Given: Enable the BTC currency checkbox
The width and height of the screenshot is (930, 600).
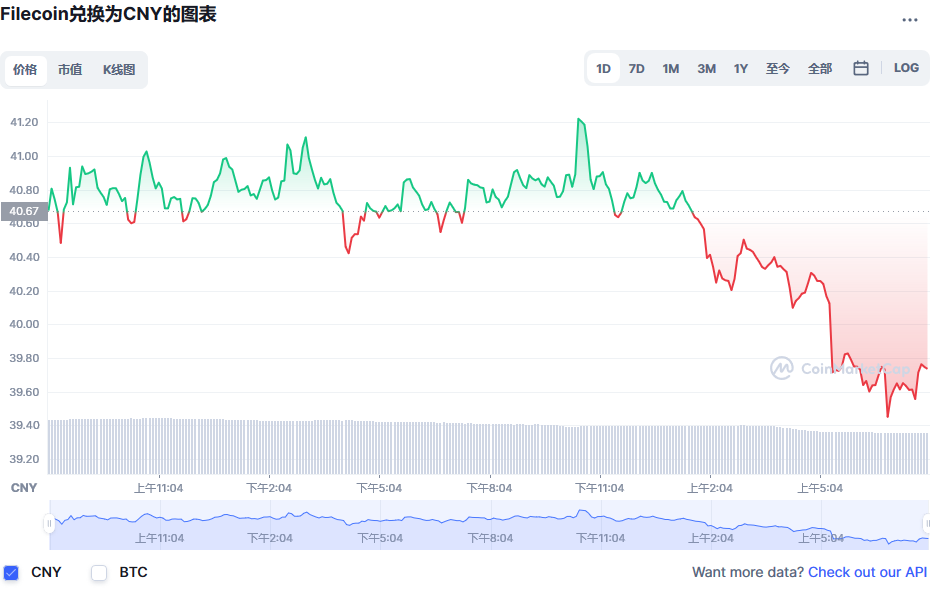Looking at the screenshot, I should pyautogui.click(x=99, y=573).
